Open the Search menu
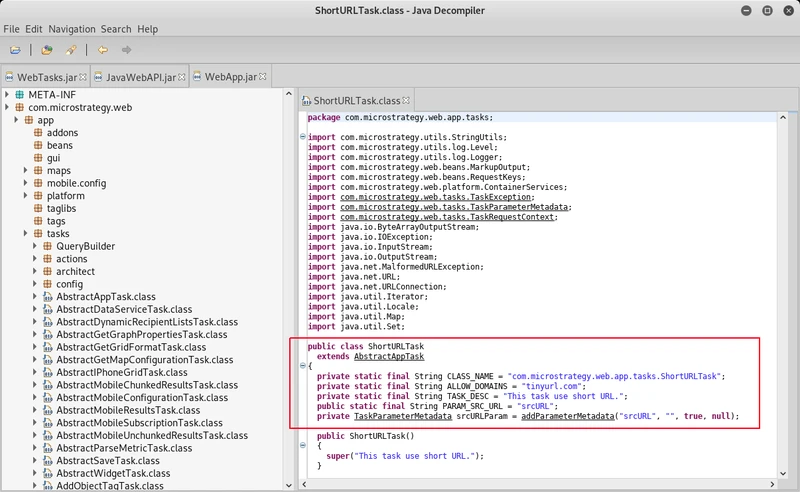 click(x=116, y=29)
